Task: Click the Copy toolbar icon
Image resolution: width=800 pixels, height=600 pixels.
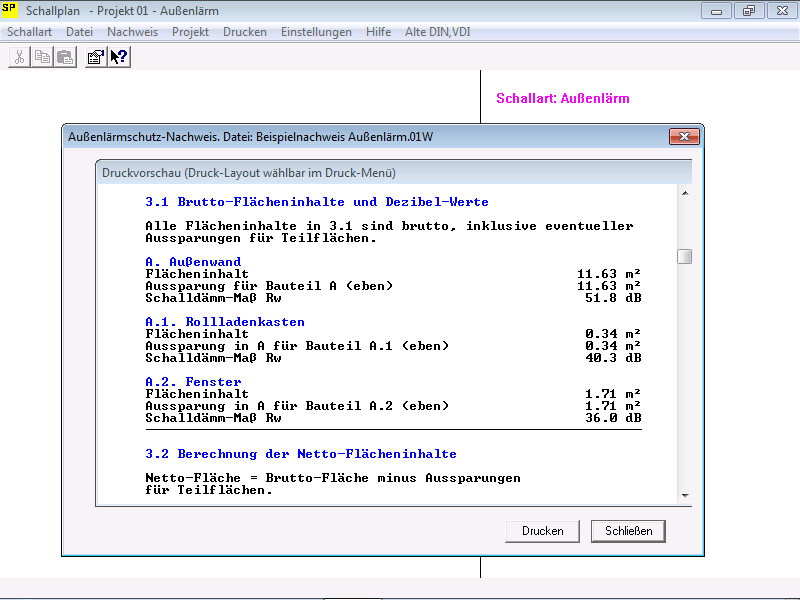Action: pos(42,57)
